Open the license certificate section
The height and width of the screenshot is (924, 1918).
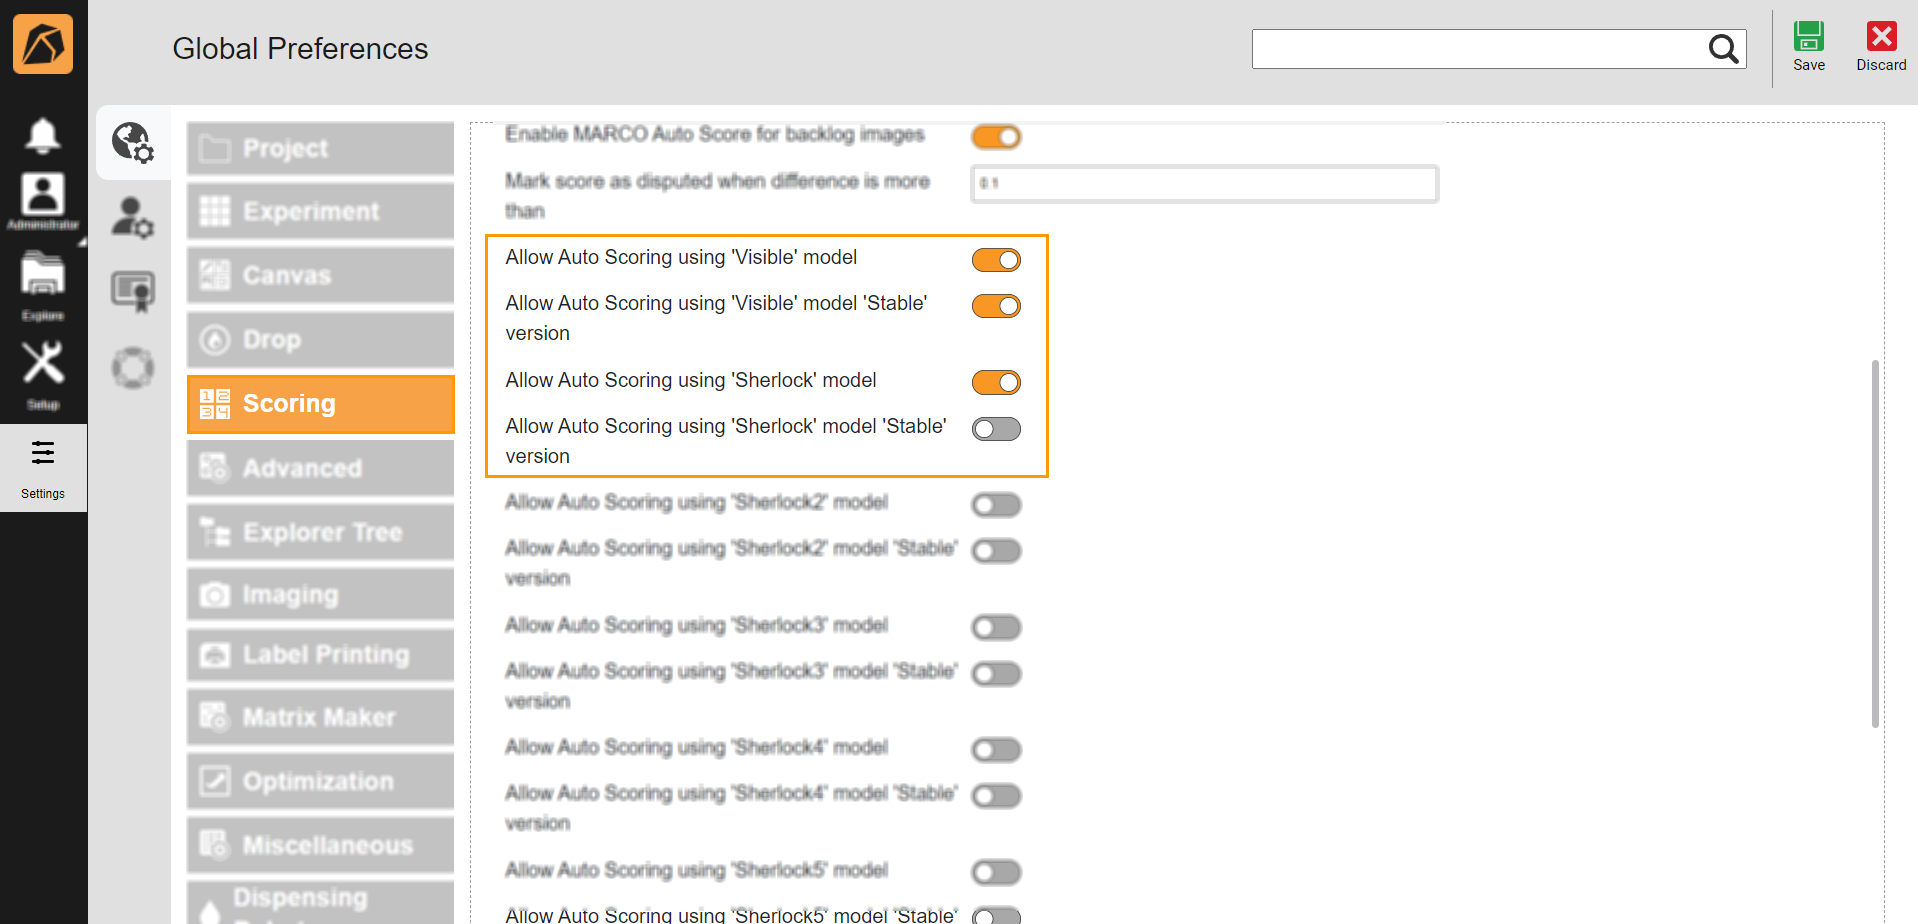[x=133, y=291]
